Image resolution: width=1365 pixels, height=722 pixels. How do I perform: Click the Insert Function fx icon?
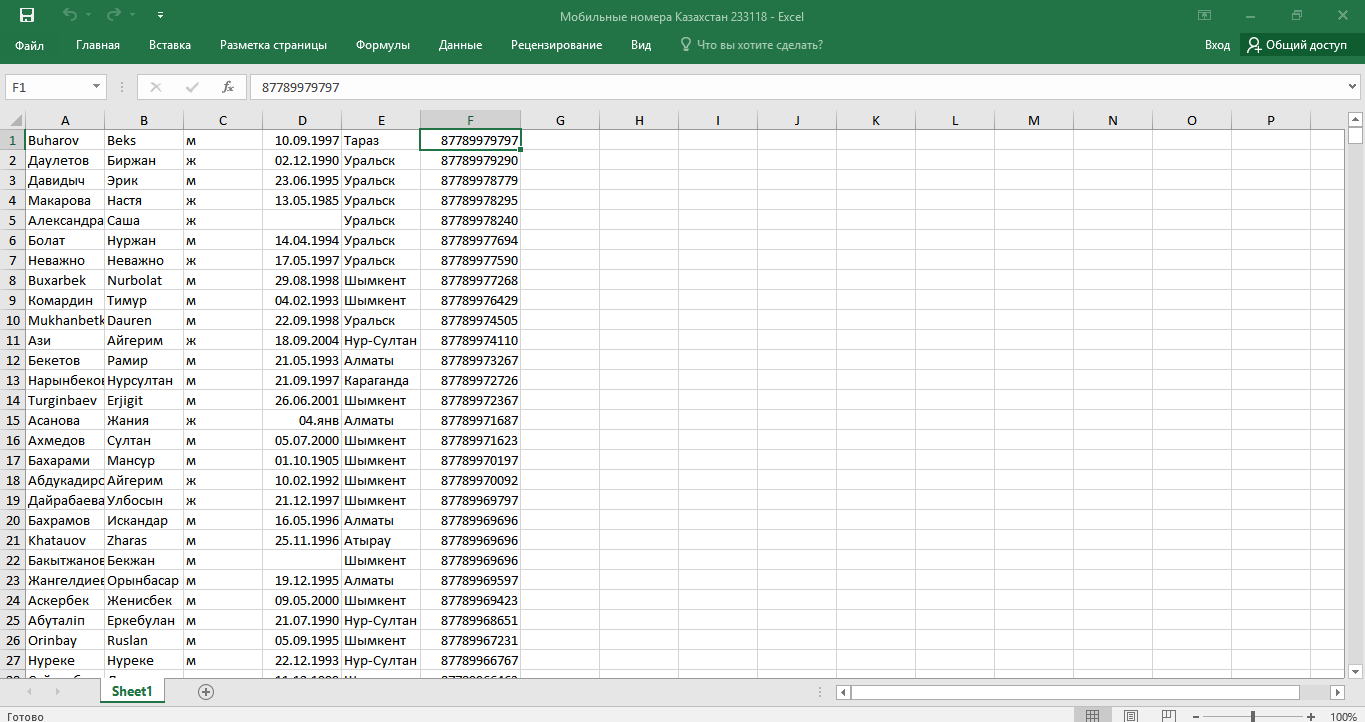pyautogui.click(x=228, y=87)
